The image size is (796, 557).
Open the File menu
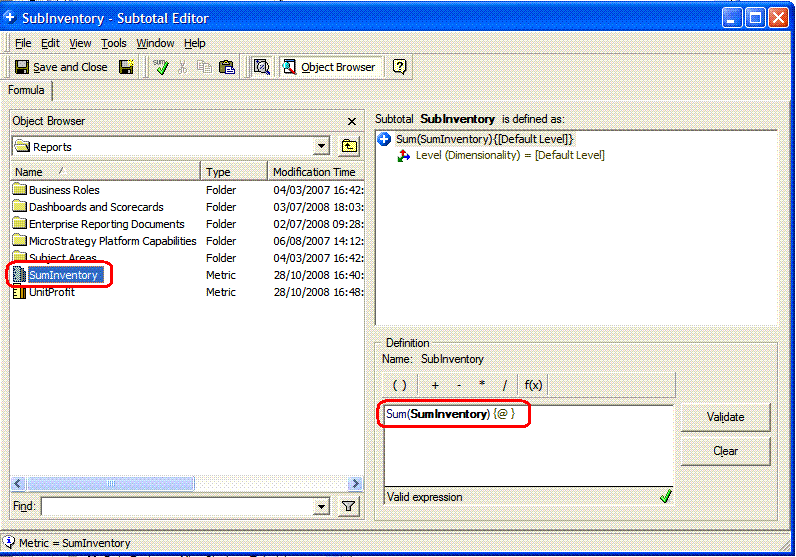pyautogui.click(x=23, y=43)
